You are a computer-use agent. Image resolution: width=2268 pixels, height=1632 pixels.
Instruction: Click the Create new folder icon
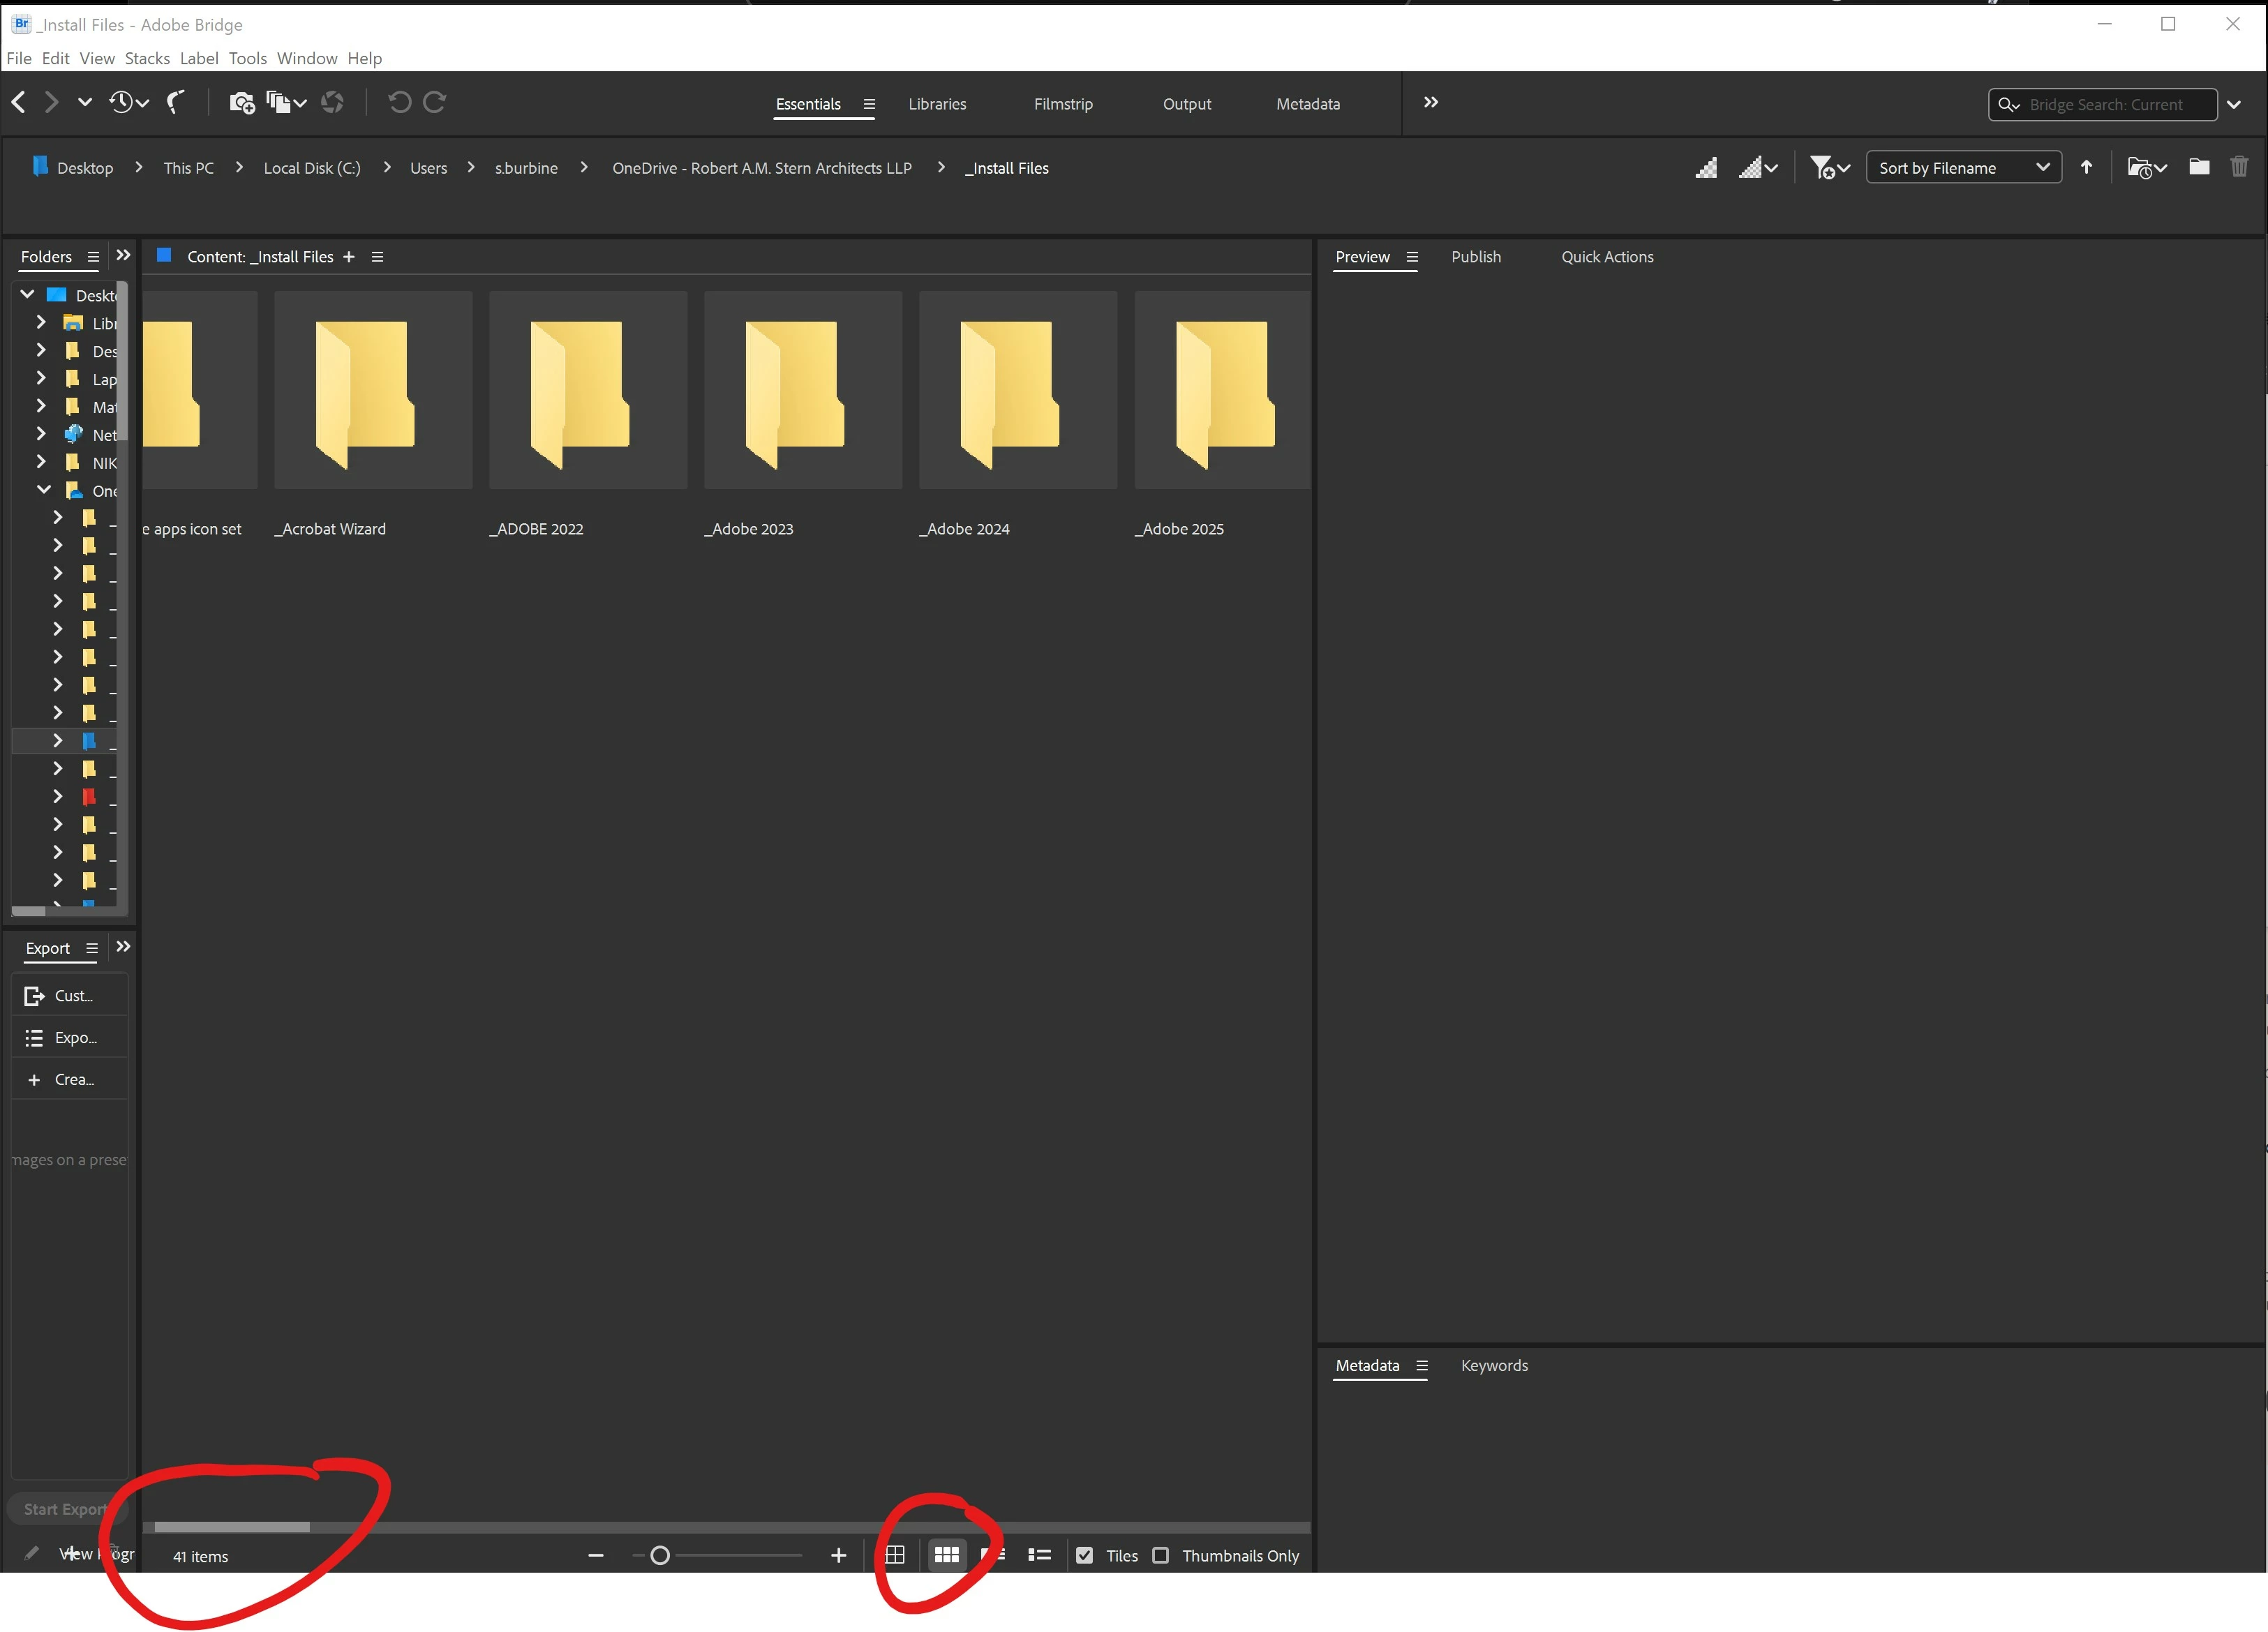pyautogui.click(x=2199, y=167)
